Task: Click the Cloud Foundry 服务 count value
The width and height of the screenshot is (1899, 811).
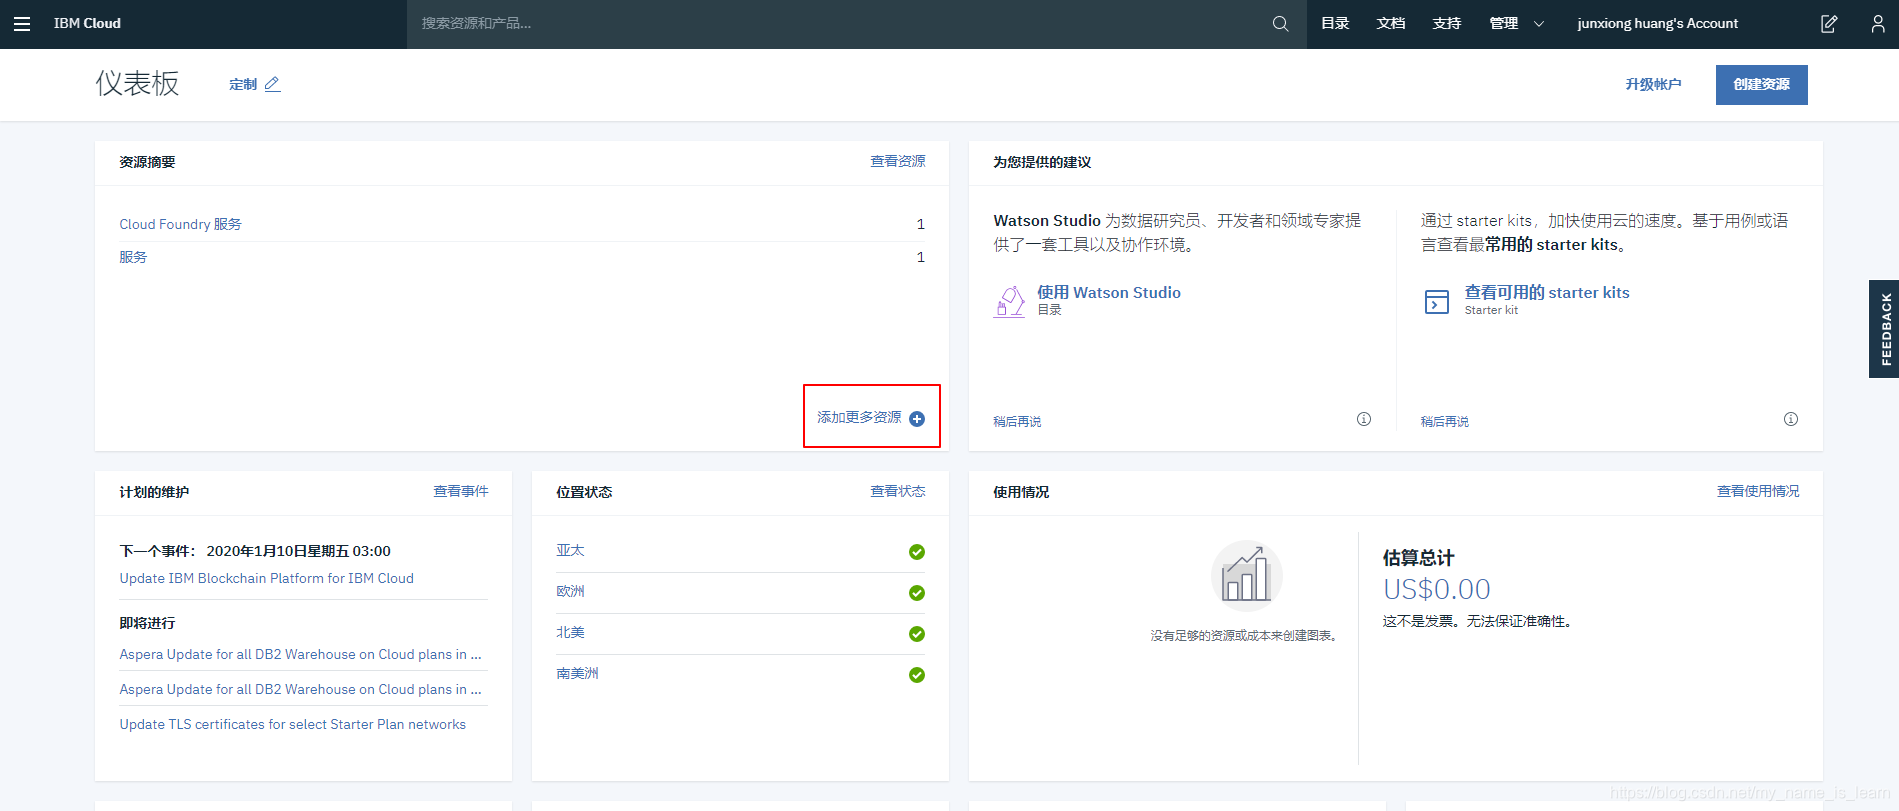Action: click(920, 224)
